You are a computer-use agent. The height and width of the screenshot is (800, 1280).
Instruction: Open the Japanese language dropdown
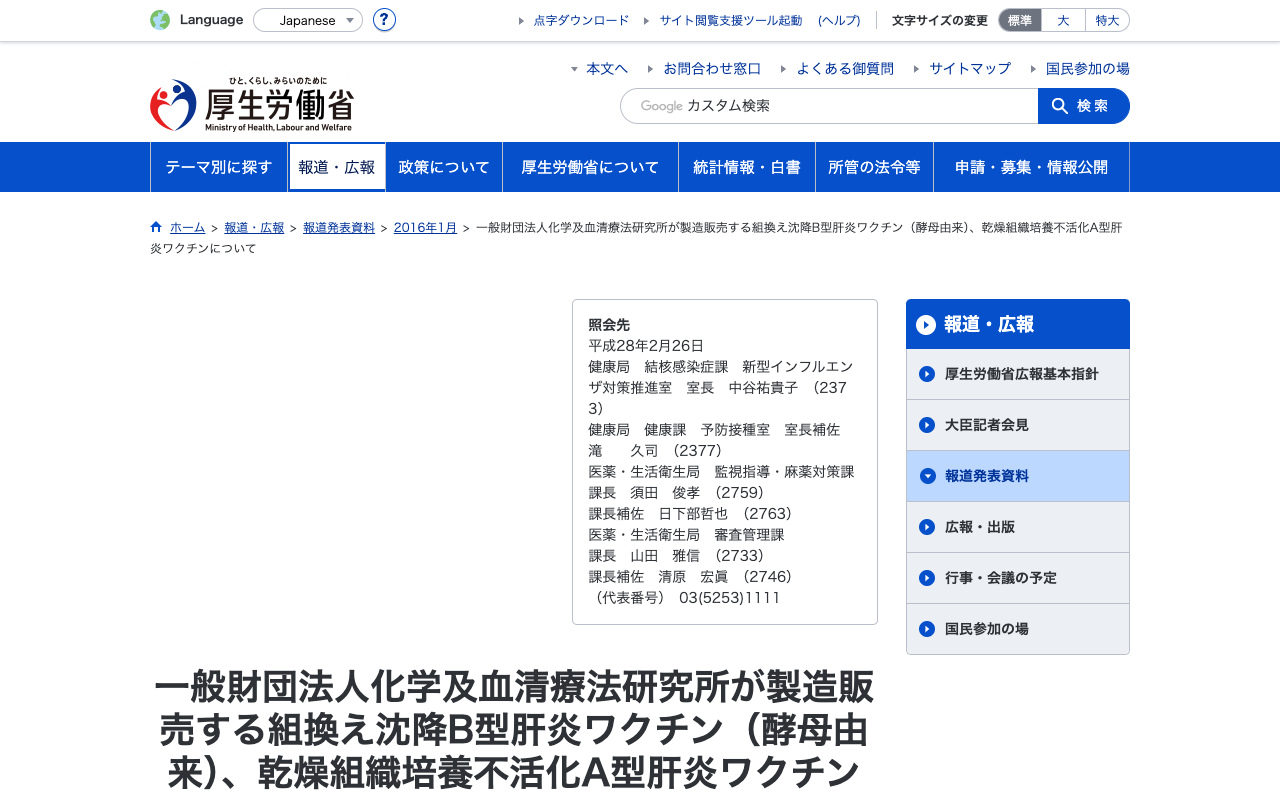tap(308, 20)
